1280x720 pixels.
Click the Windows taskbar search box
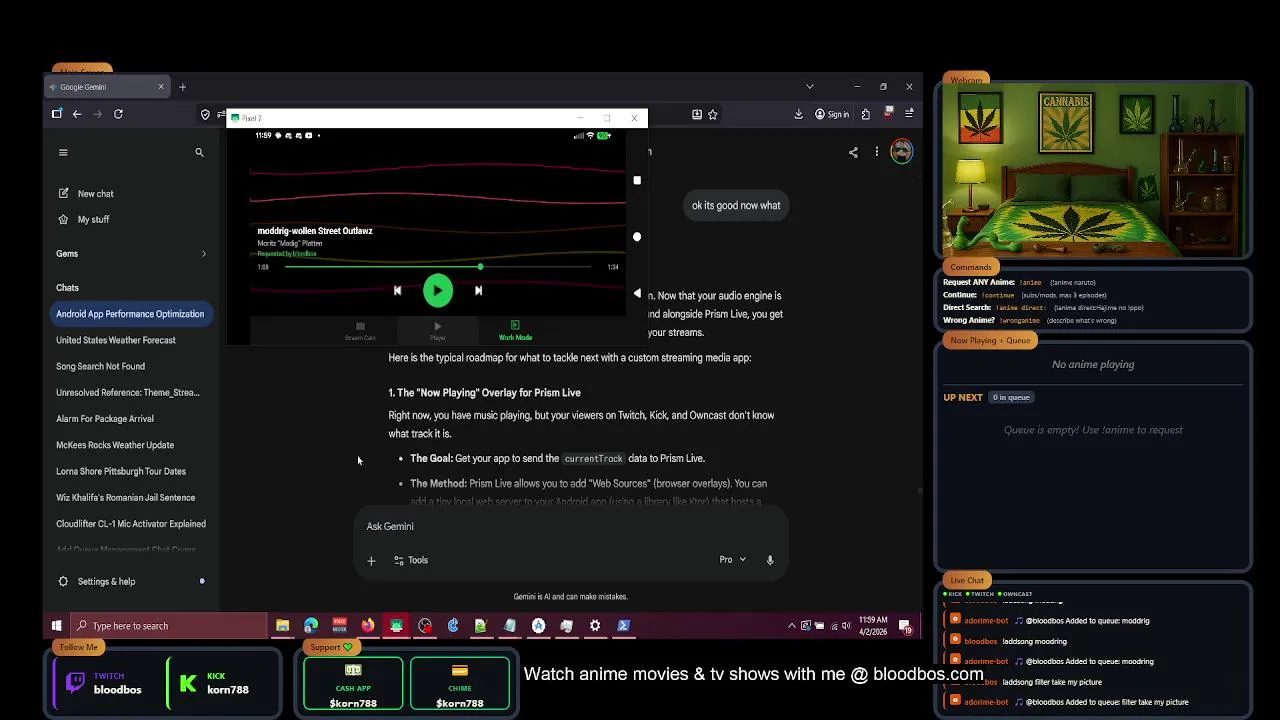point(168,626)
